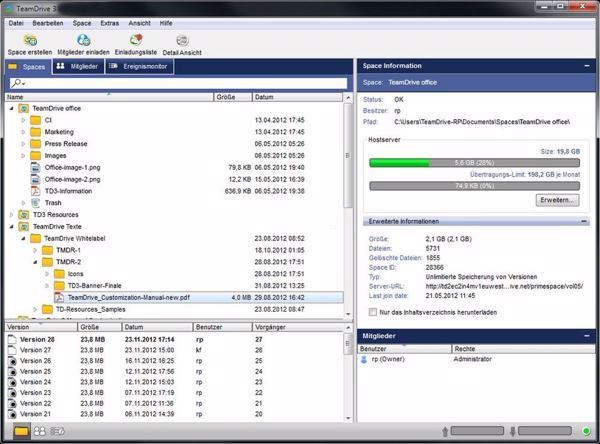Click the version list scroll down arrow
The width and height of the screenshot is (600, 444).
[348, 418]
